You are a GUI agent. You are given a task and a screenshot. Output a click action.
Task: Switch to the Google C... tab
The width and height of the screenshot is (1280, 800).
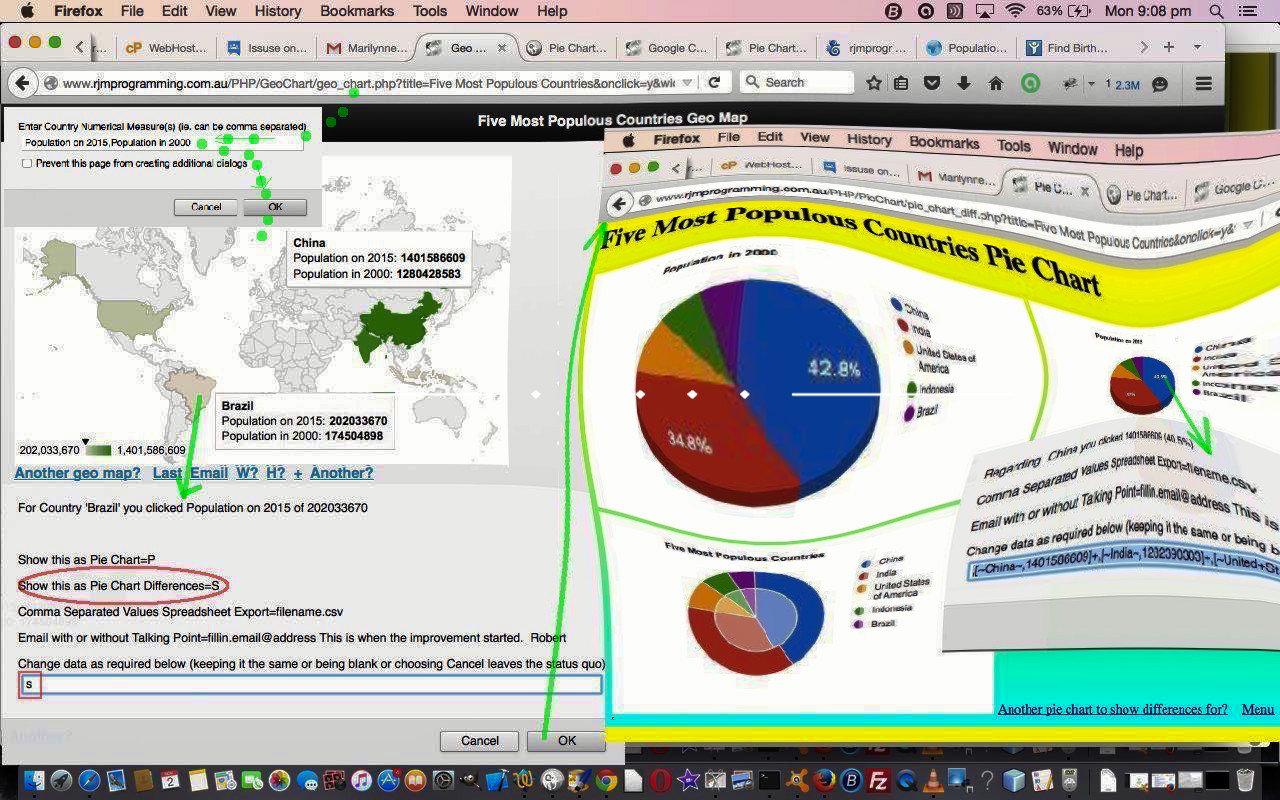tap(666, 48)
